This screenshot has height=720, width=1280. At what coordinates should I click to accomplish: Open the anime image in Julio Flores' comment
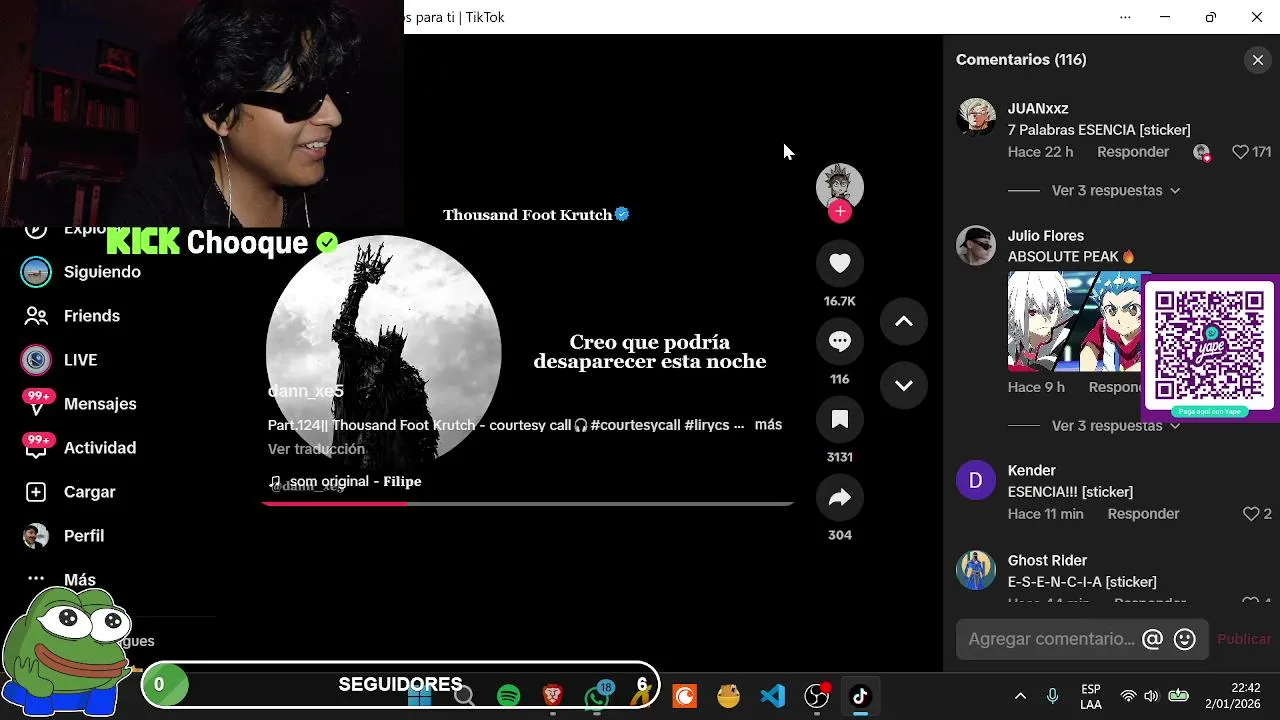click(1074, 321)
